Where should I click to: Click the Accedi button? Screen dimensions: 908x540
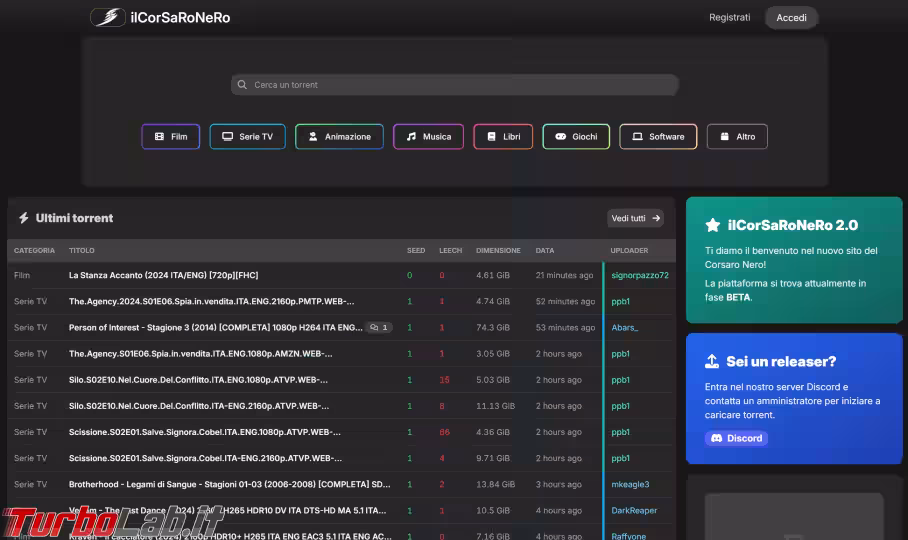[792, 17]
